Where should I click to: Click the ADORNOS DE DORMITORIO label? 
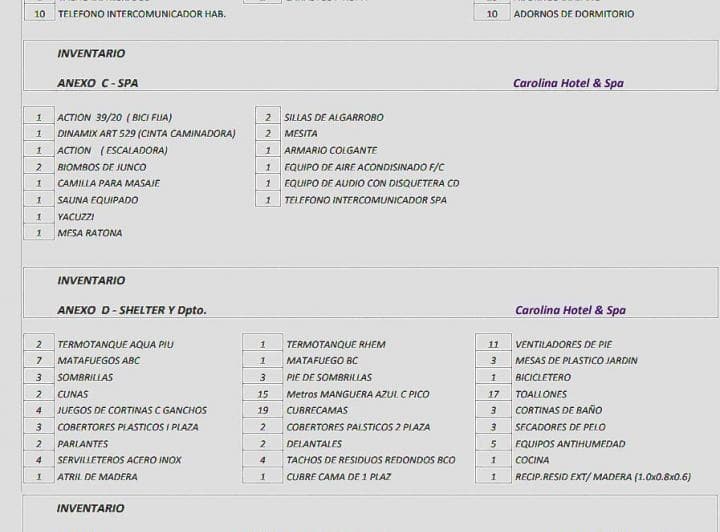[x=573, y=14]
